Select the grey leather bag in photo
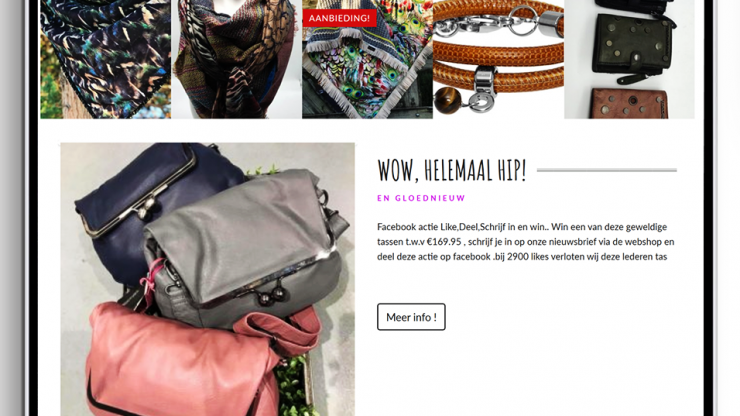740x416 pixels. (x=245, y=246)
